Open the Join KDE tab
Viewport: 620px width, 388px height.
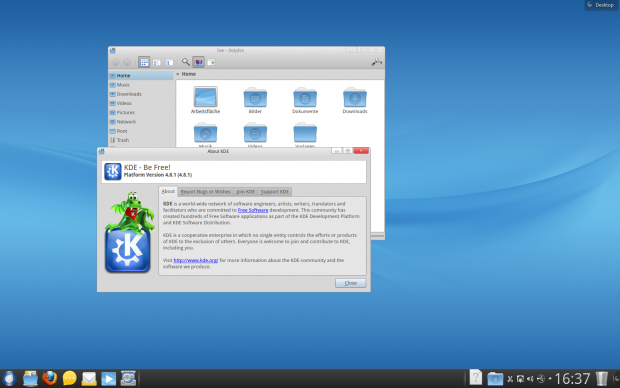[x=245, y=192]
